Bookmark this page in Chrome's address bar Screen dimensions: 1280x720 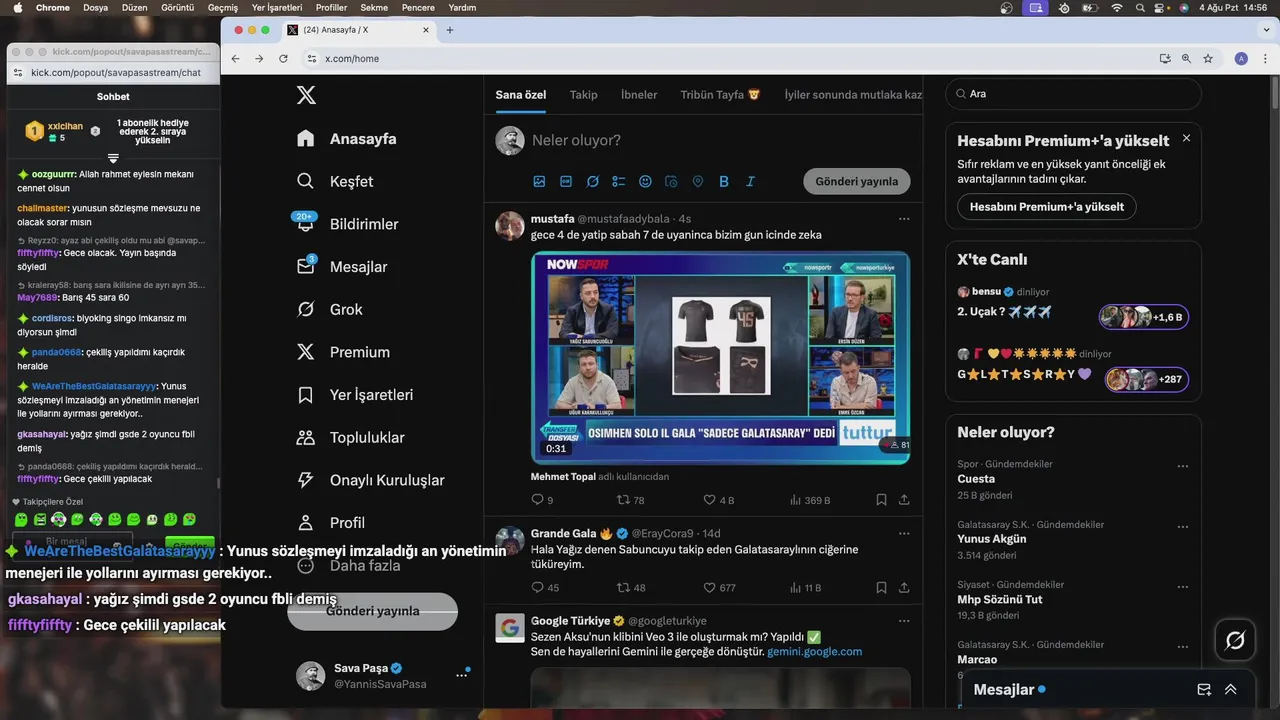(1208, 59)
